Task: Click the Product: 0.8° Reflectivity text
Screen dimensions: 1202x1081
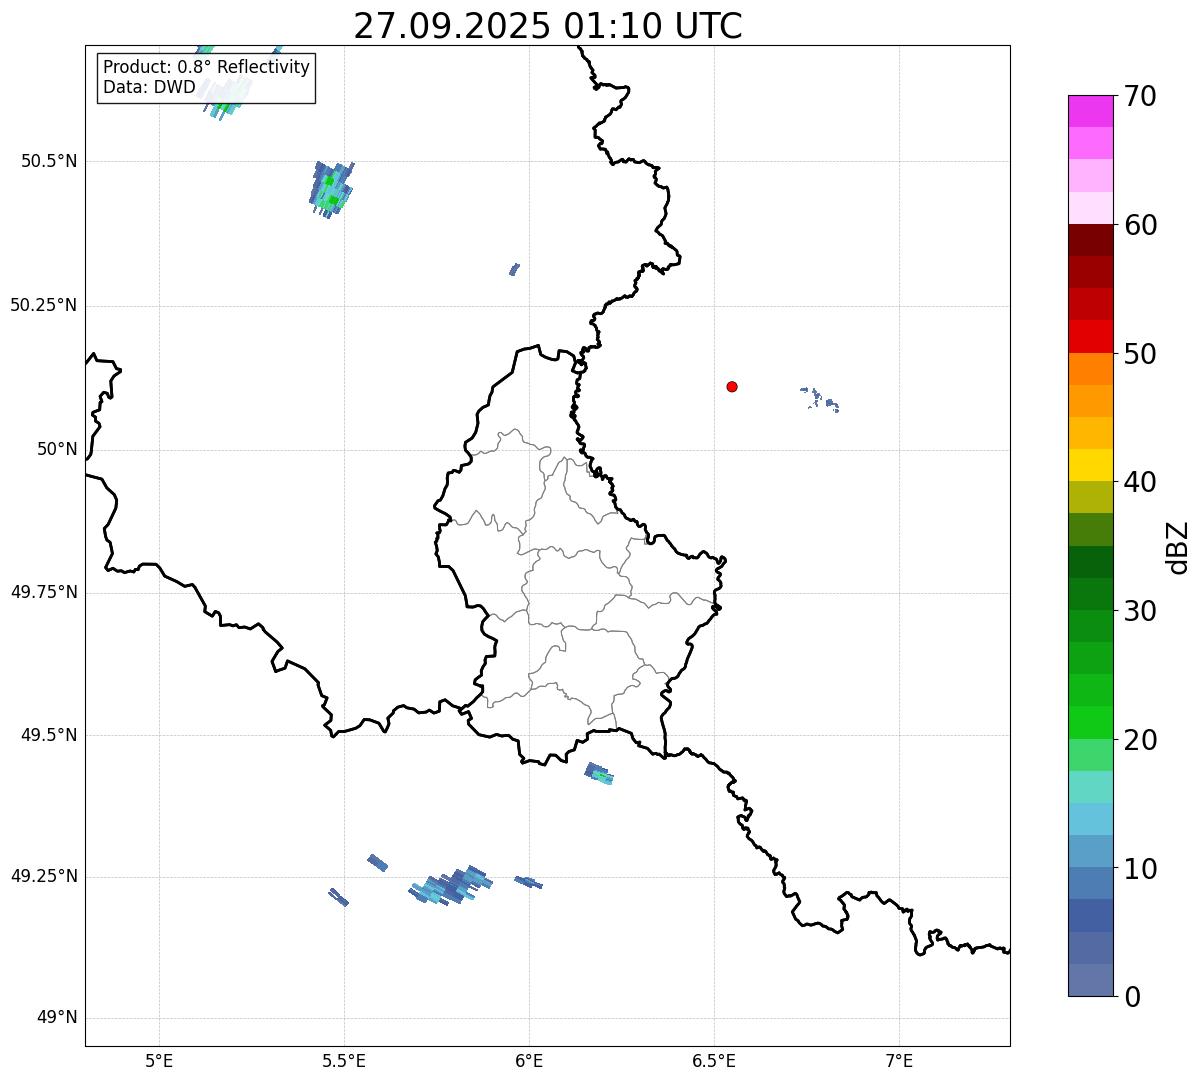Action: 207,67
